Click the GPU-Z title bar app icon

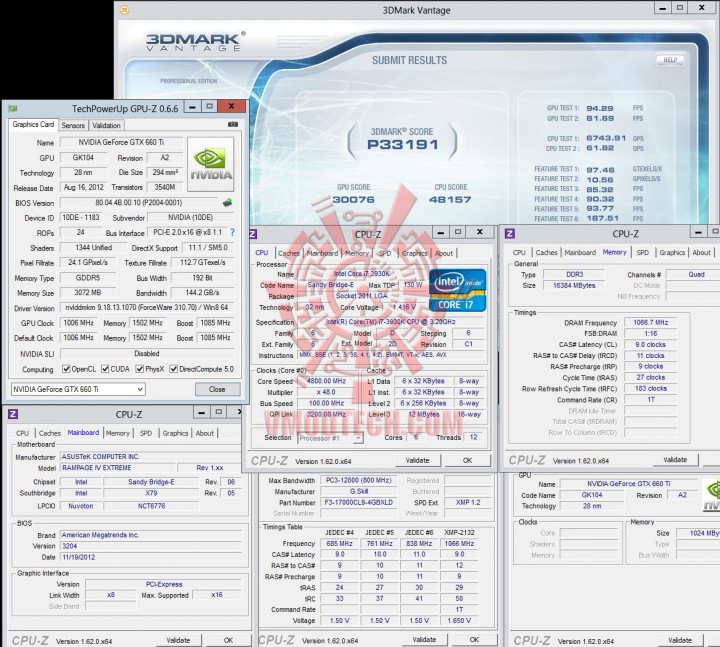(13, 108)
